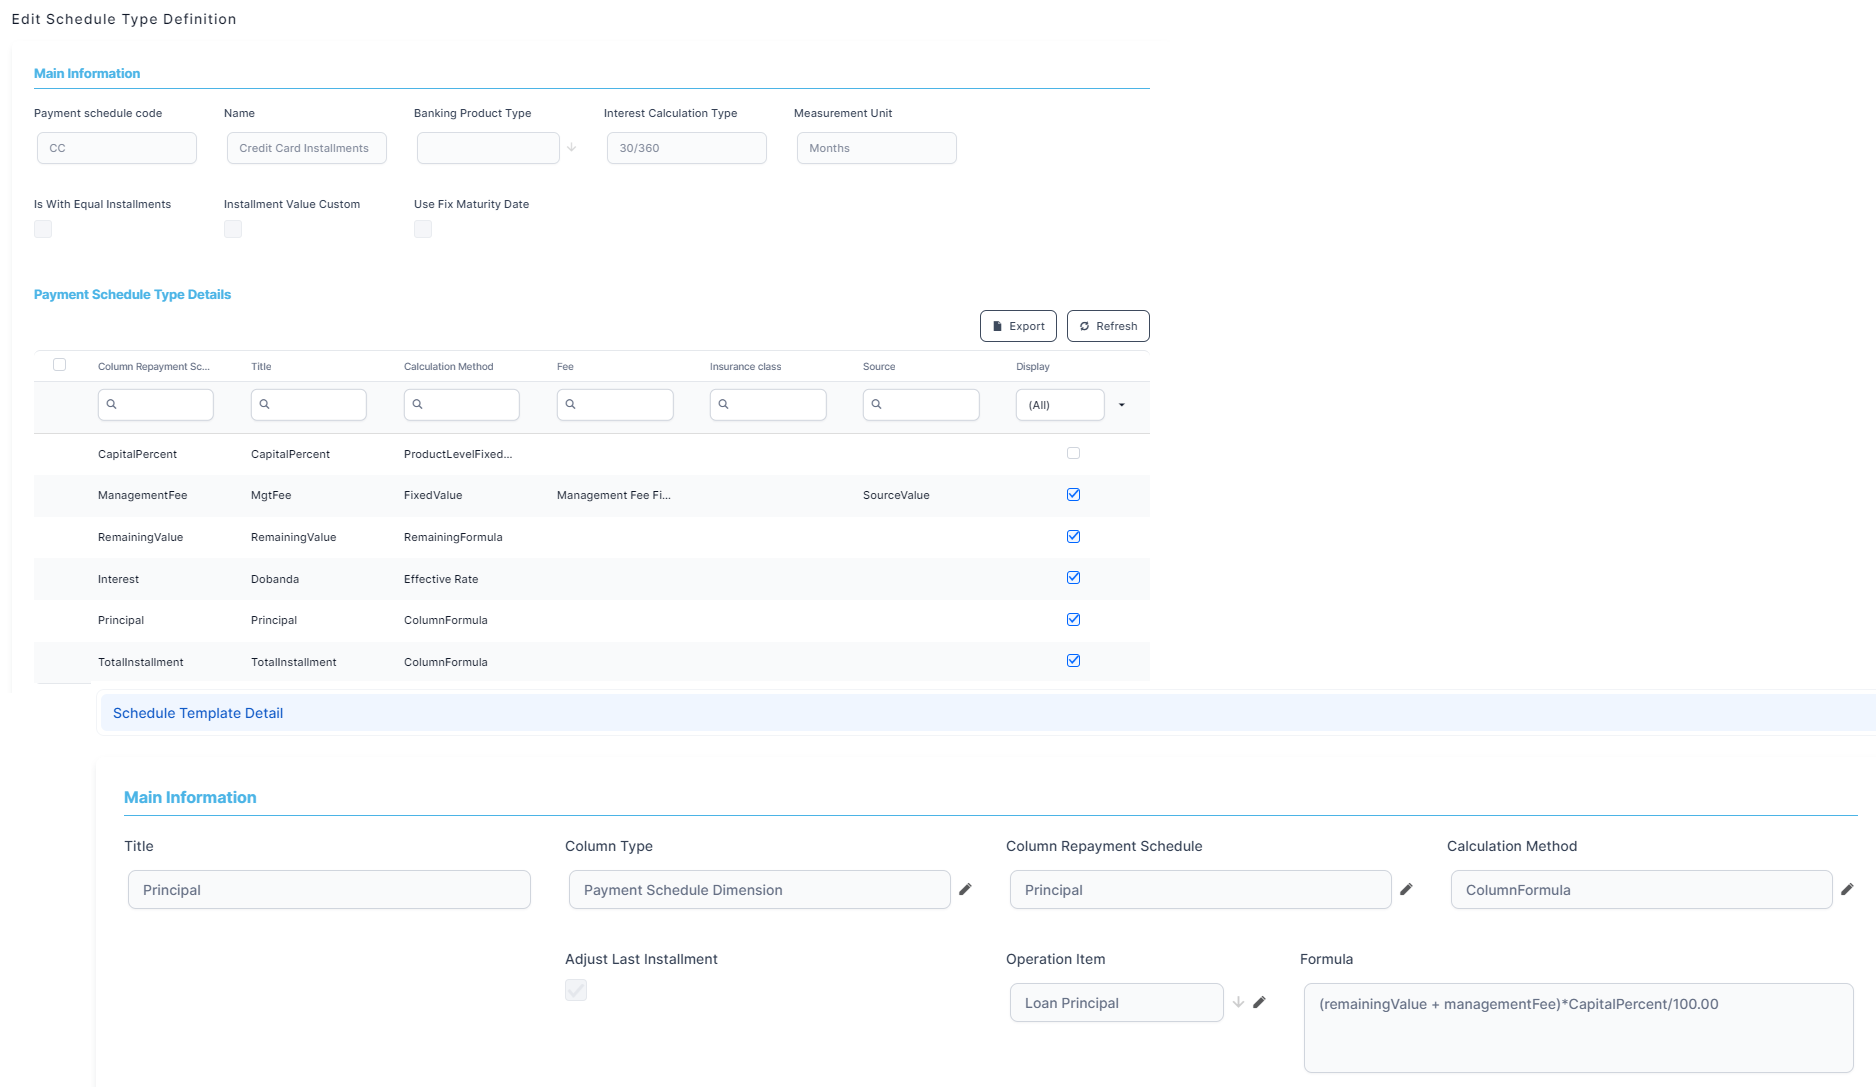Image resolution: width=1876 pixels, height=1087 pixels.
Task: Sort by Column Repayment Schedule column header
Action: pyautogui.click(x=154, y=367)
